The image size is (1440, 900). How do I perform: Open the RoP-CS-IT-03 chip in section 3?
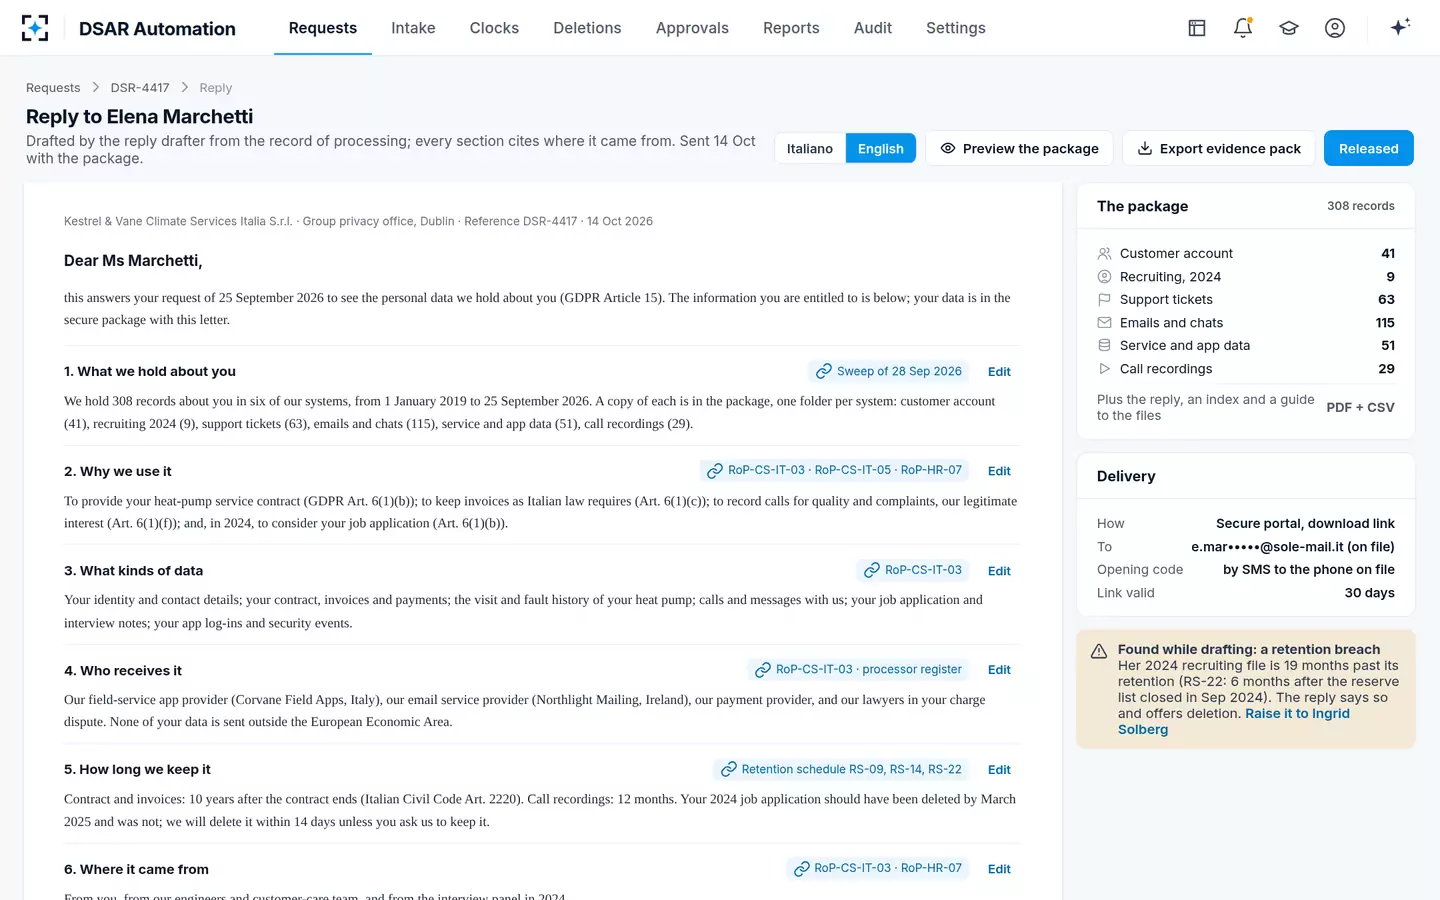tap(913, 570)
